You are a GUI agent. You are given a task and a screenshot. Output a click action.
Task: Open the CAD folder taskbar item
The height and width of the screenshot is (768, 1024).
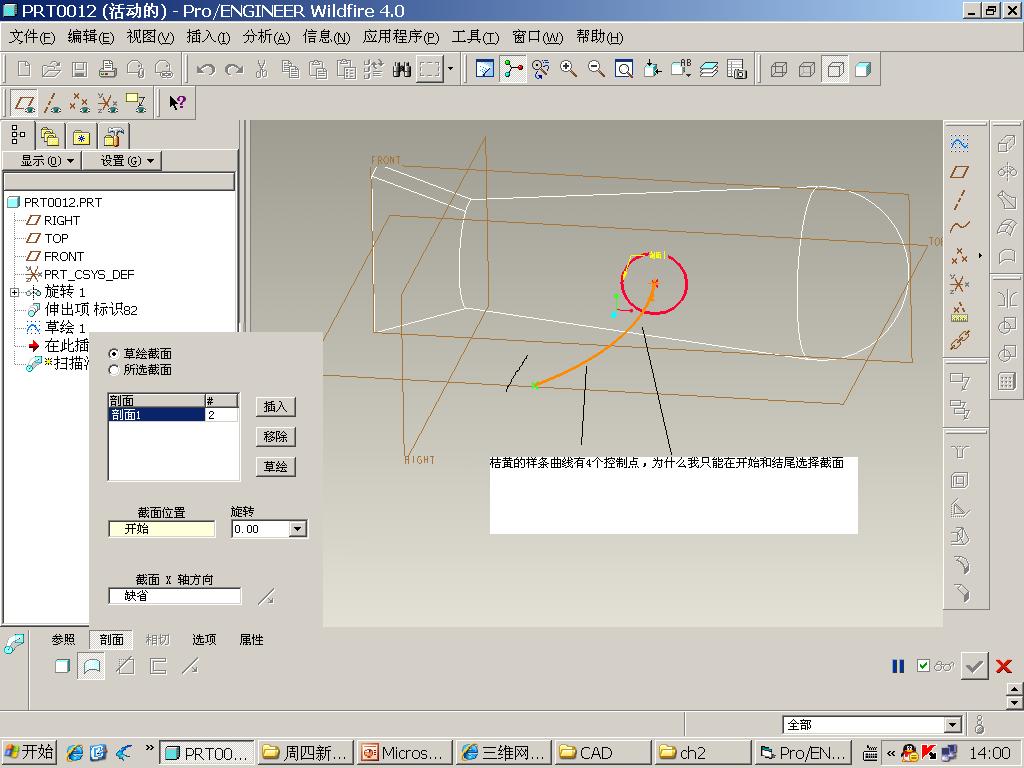603,753
